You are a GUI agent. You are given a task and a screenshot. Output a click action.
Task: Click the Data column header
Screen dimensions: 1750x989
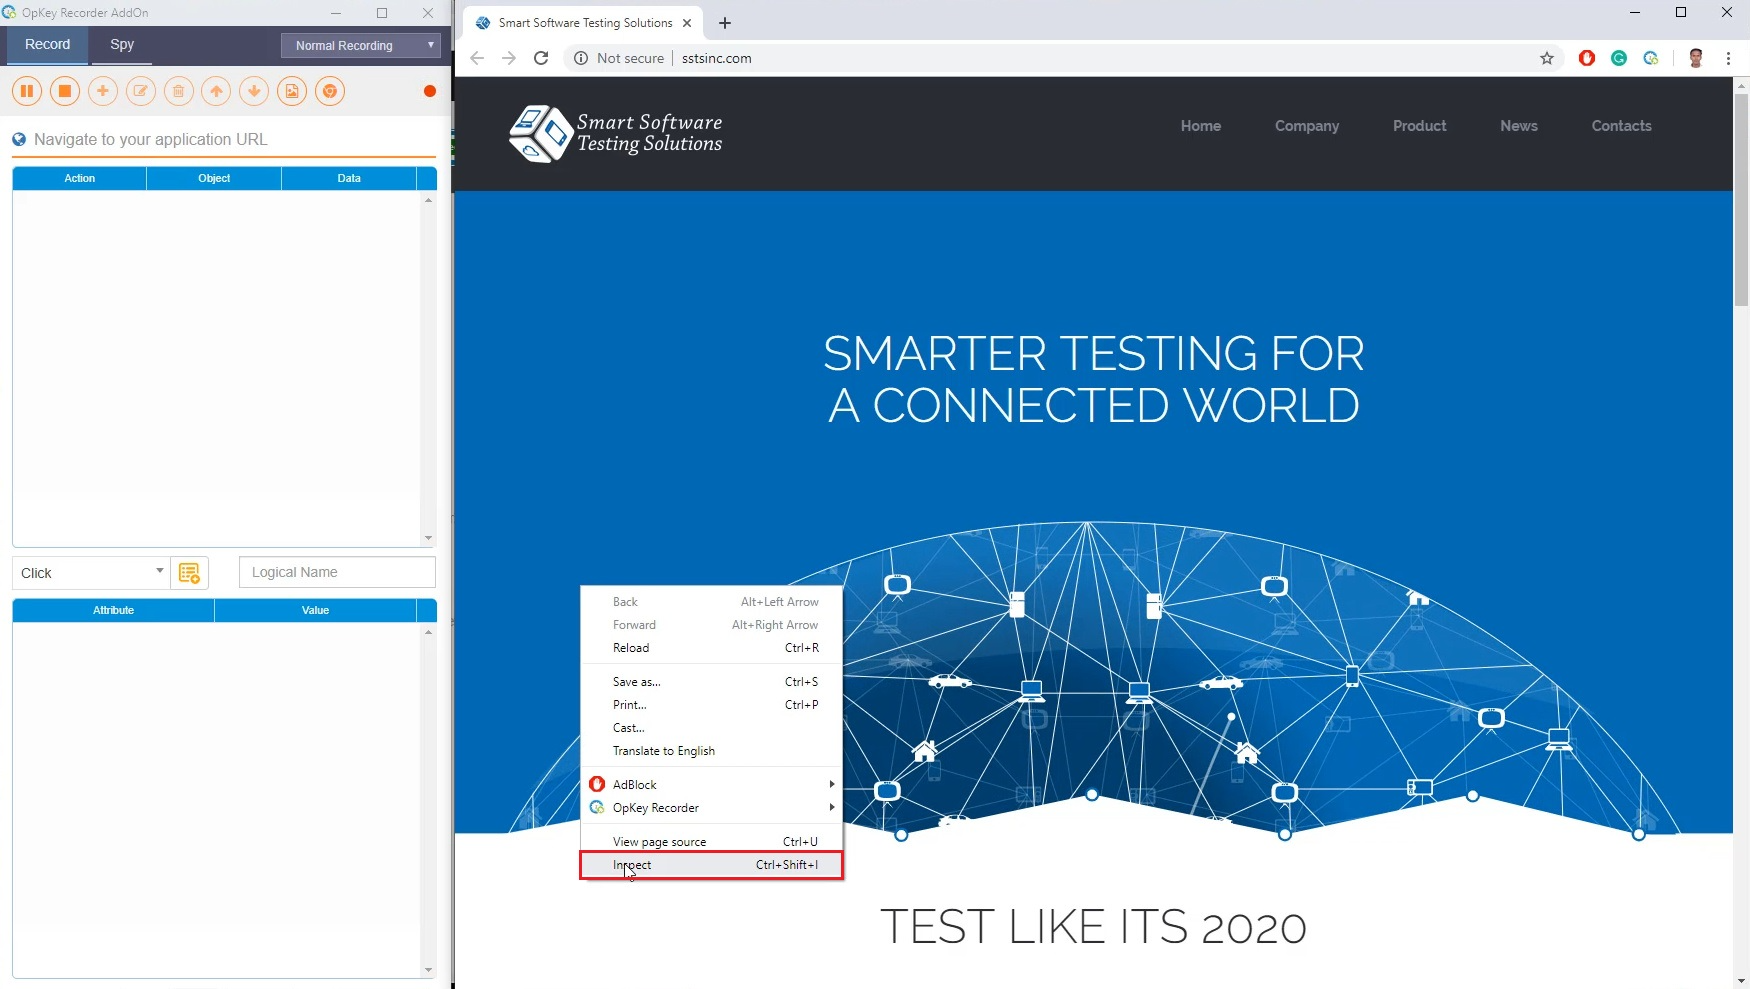click(x=349, y=178)
